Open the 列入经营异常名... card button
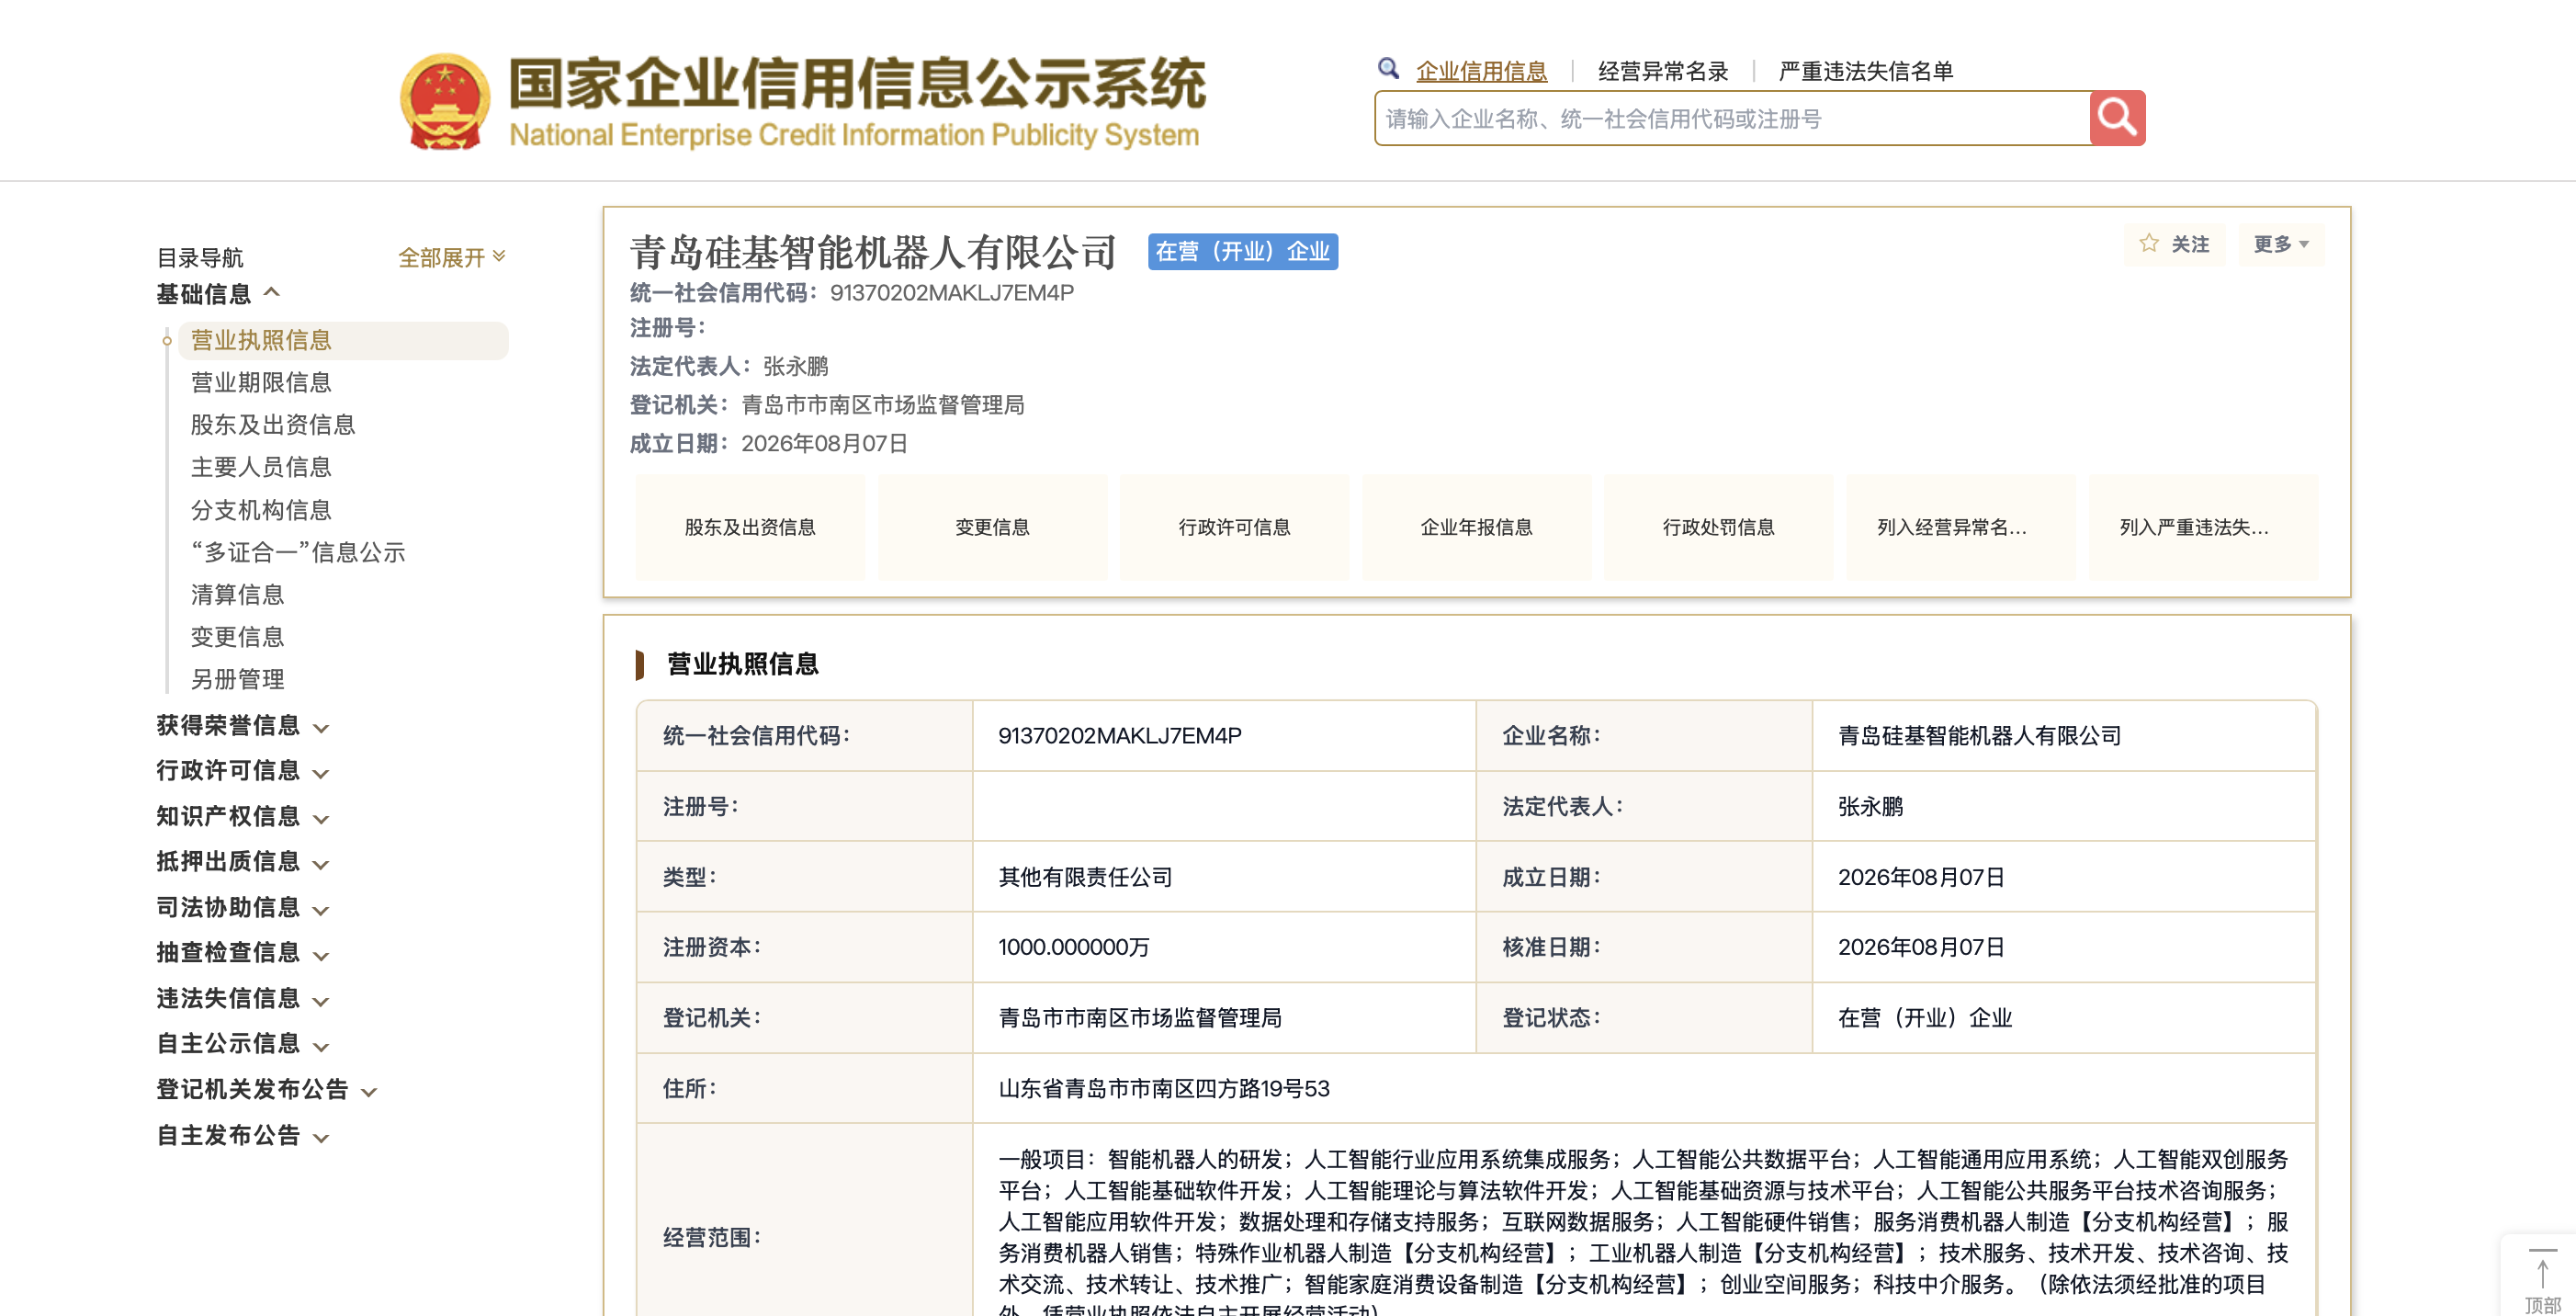Image resolution: width=2576 pixels, height=1316 pixels. (1961, 527)
